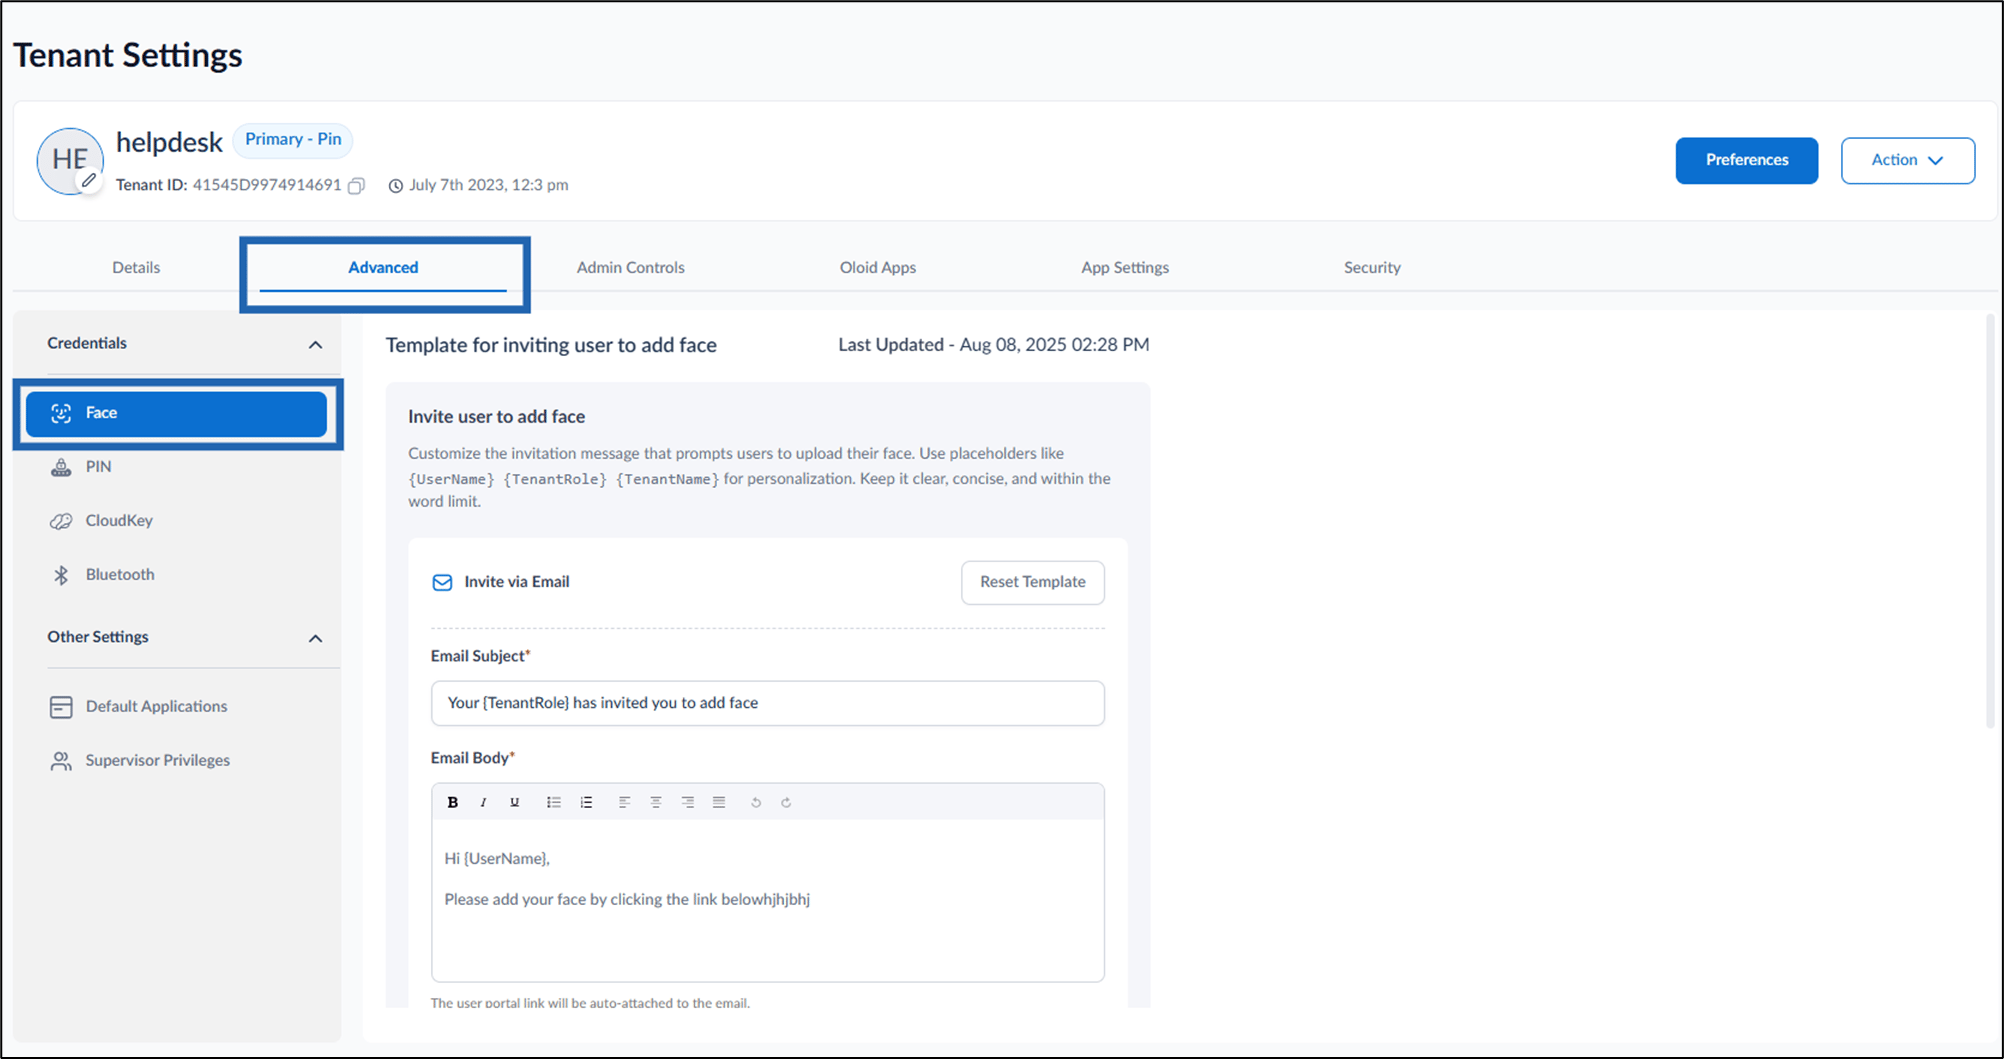Center align email body text
Screen dimensions: 2004x1059
656,802
